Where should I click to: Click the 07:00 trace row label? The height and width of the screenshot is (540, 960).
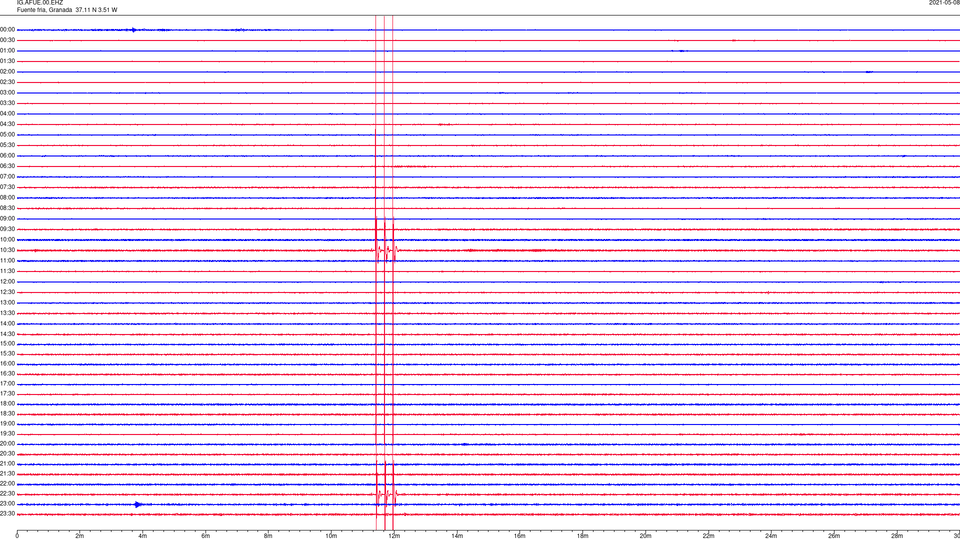pyautogui.click(x=7, y=176)
